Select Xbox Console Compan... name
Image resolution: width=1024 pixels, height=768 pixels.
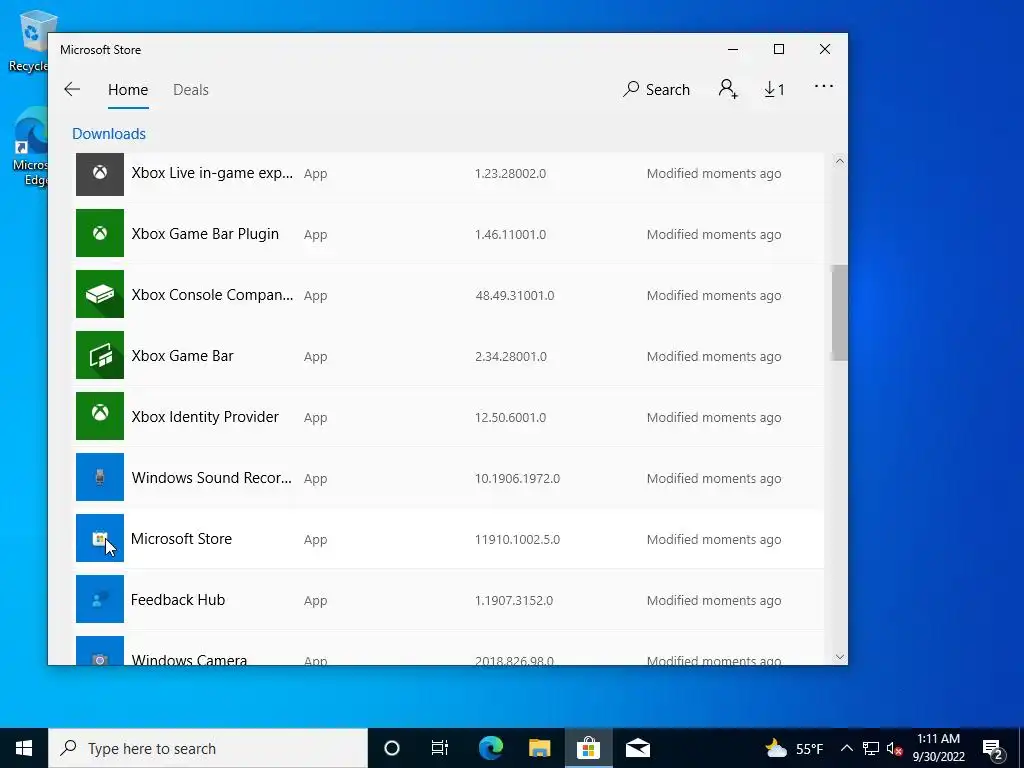click(212, 295)
